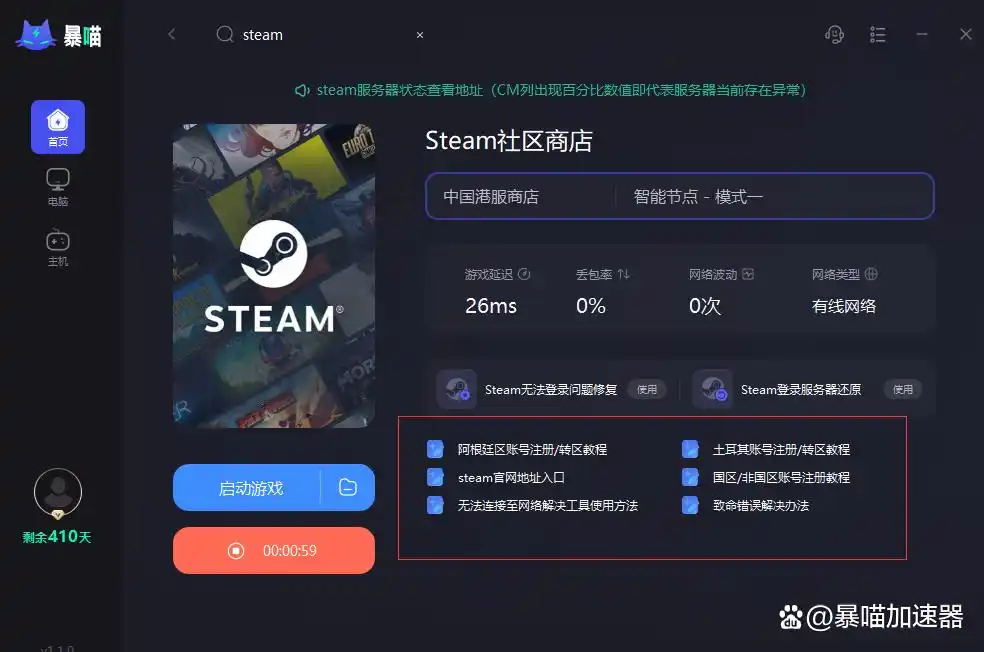Open folder icon beside 启动游戏
The height and width of the screenshot is (652, 984).
[348, 487]
